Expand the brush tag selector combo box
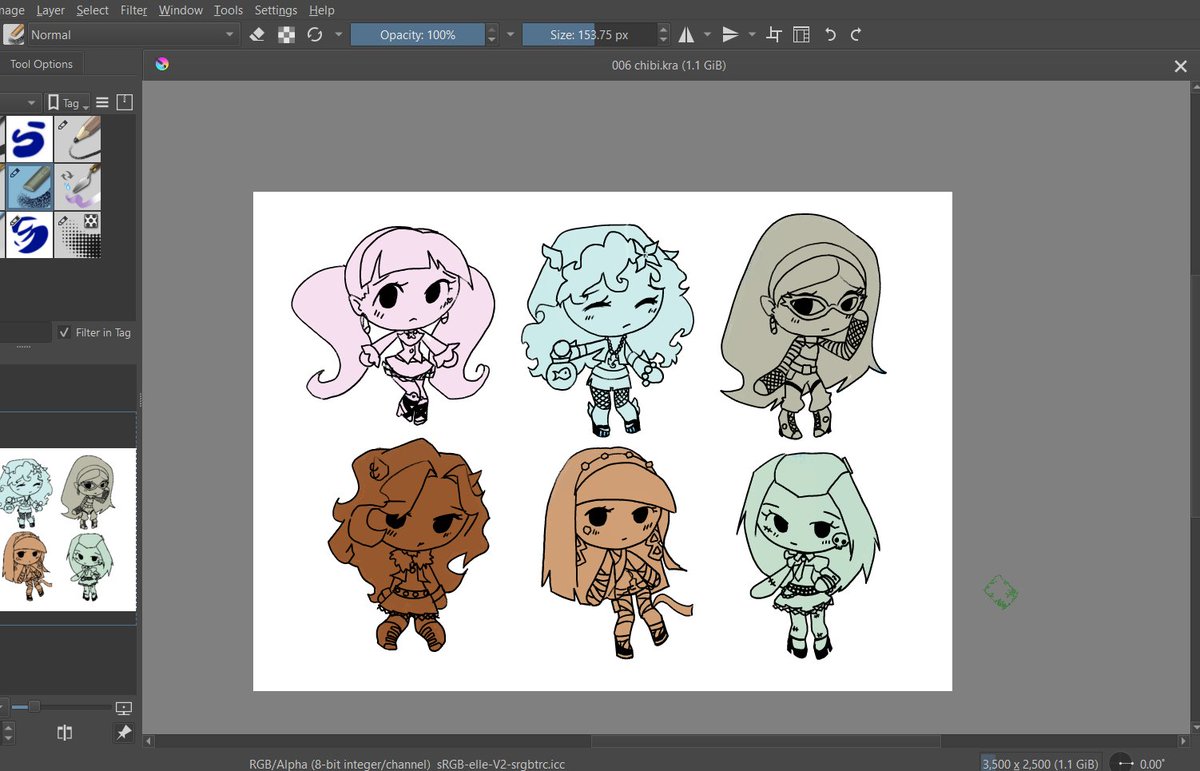The height and width of the screenshot is (771, 1200). (x=20, y=102)
